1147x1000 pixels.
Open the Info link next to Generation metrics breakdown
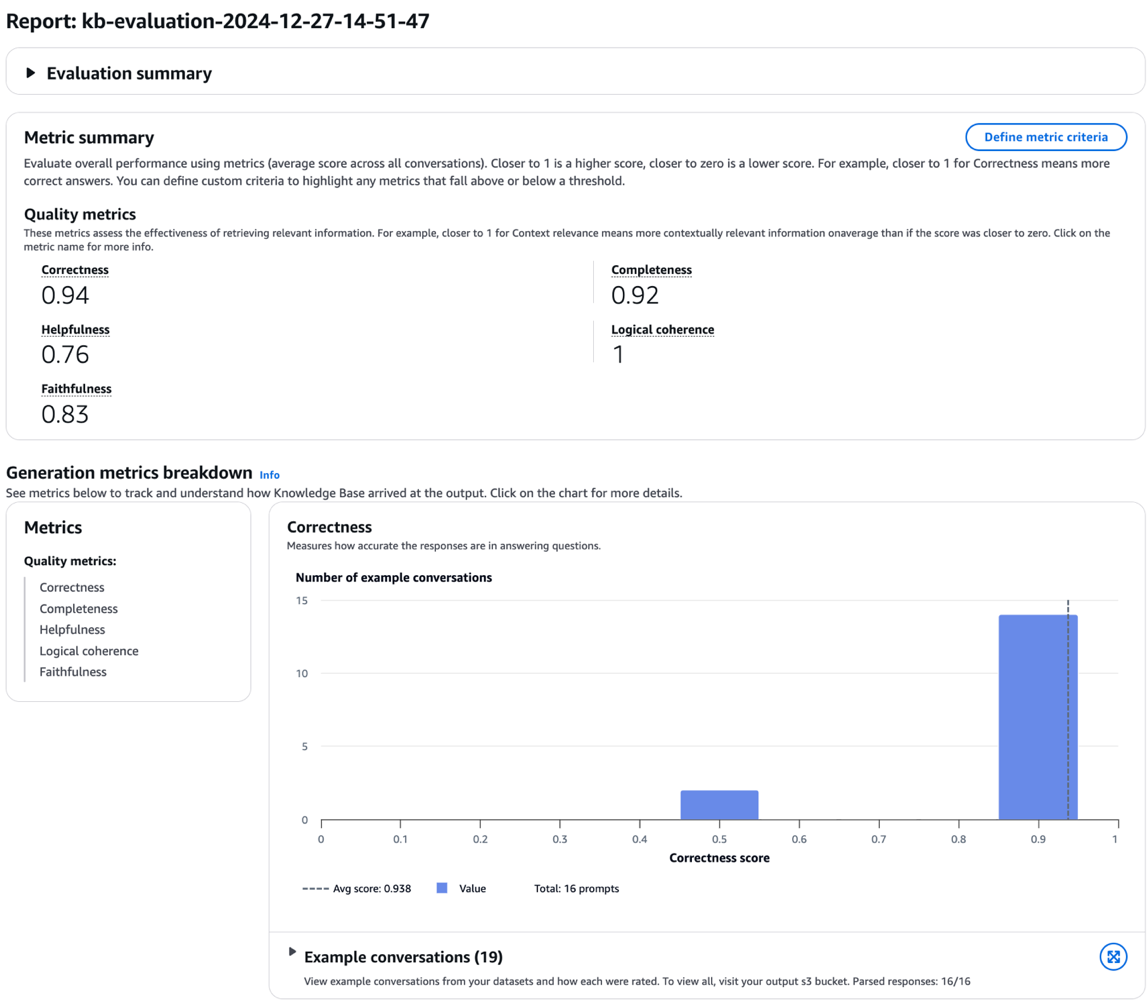tap(269, 475)
